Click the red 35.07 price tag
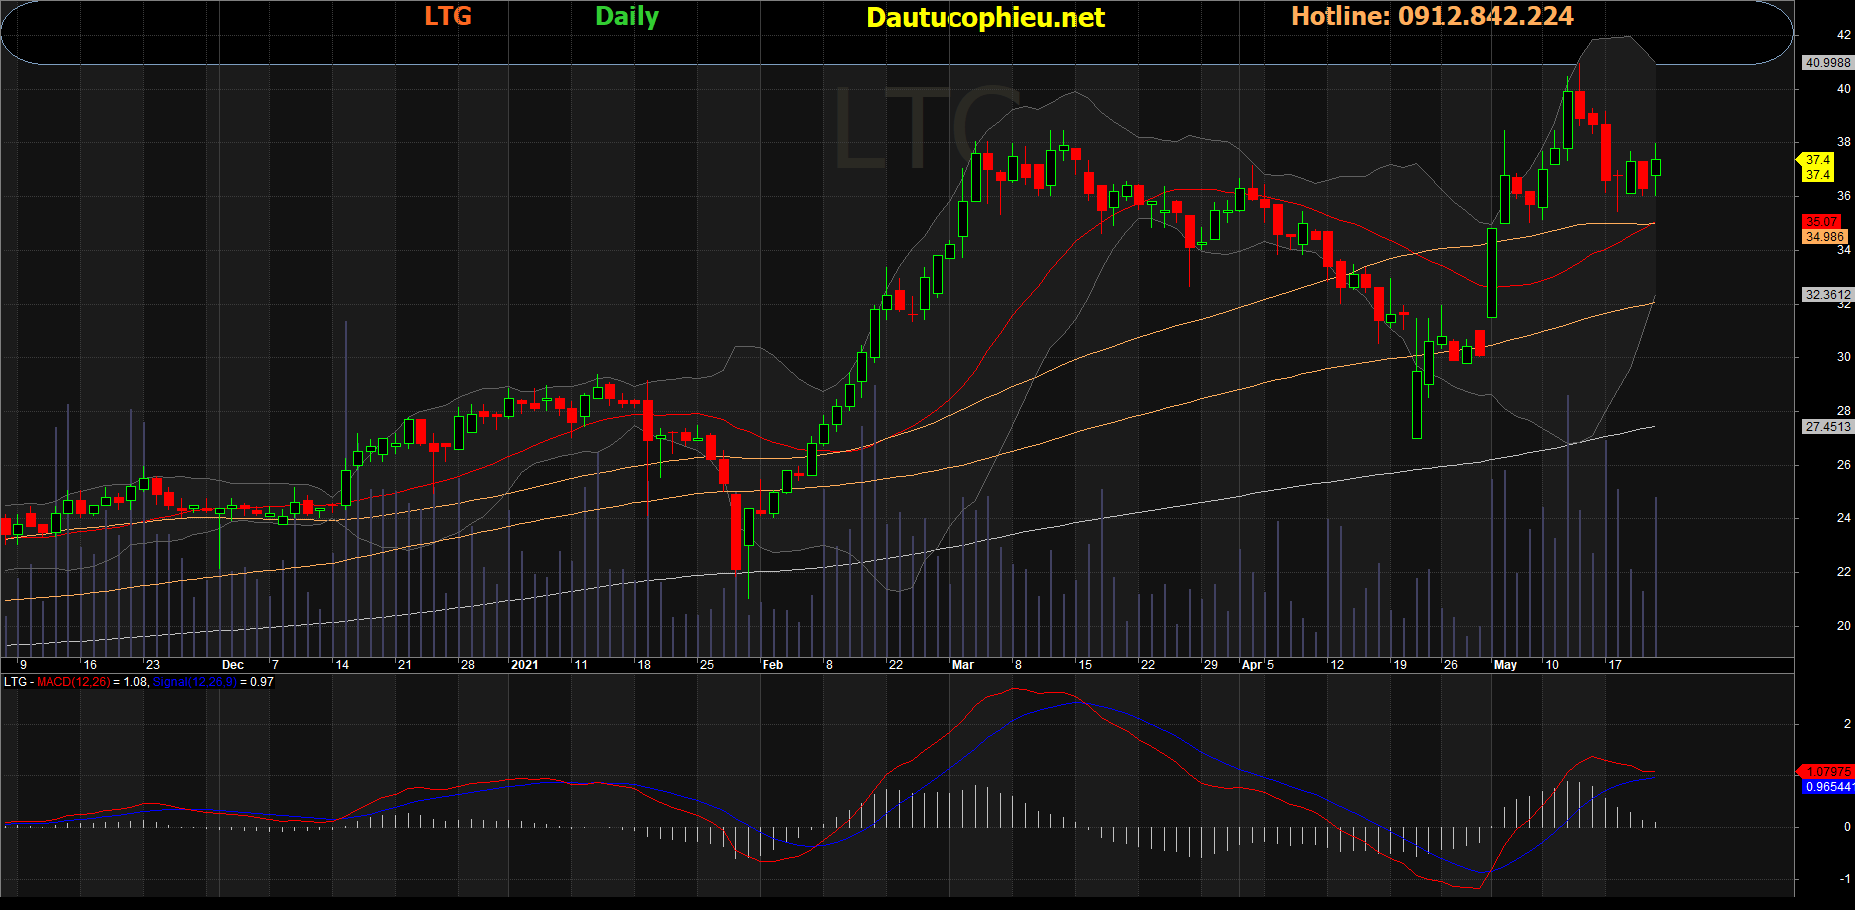Viewport: 1855px width, 910px height. (x=1821, y=222)
